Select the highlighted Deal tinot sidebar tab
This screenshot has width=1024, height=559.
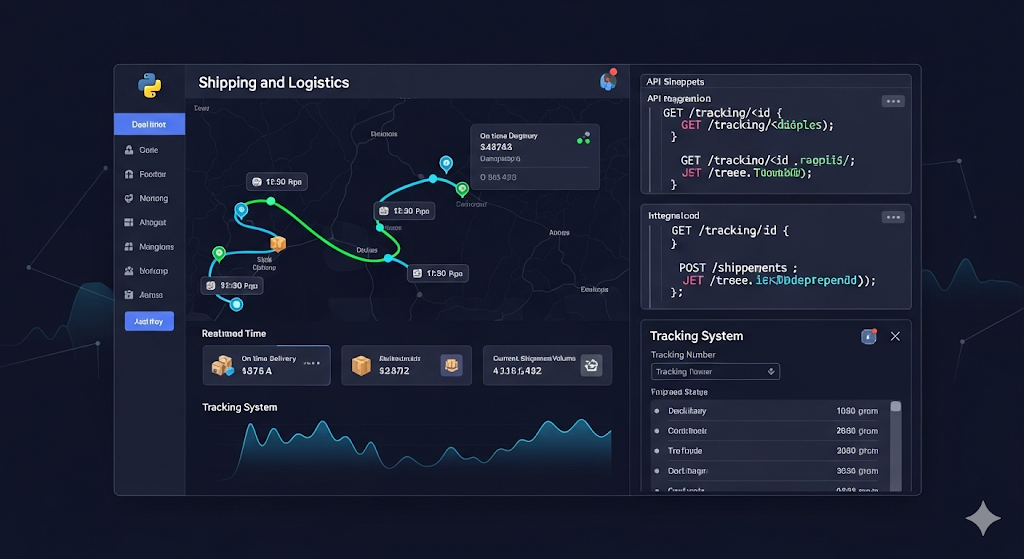[150, 124]
